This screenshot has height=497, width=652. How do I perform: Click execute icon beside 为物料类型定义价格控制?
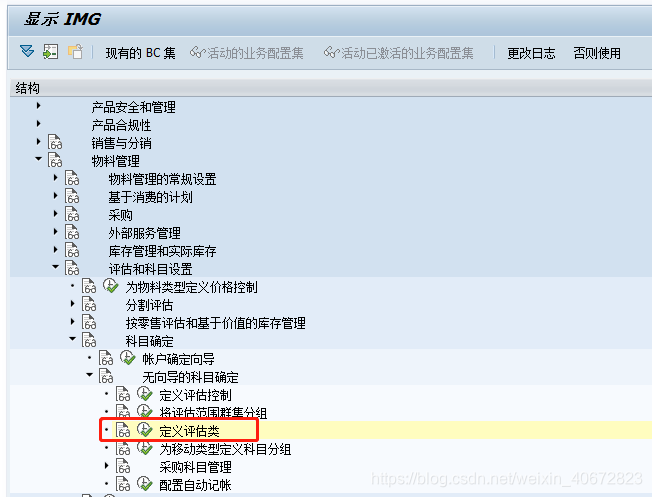[x=111, y=286]
